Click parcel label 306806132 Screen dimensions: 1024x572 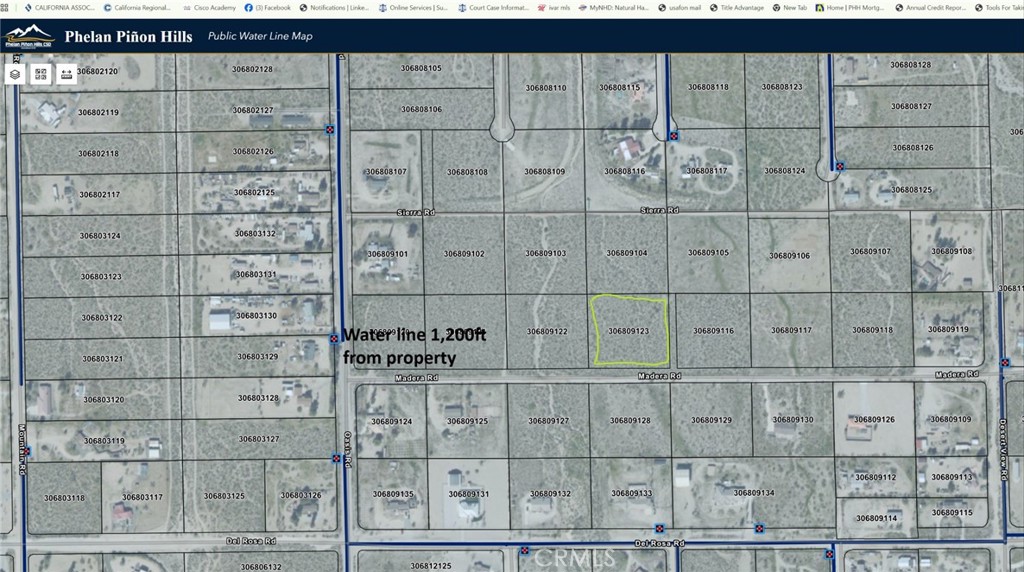coord(261,567)
